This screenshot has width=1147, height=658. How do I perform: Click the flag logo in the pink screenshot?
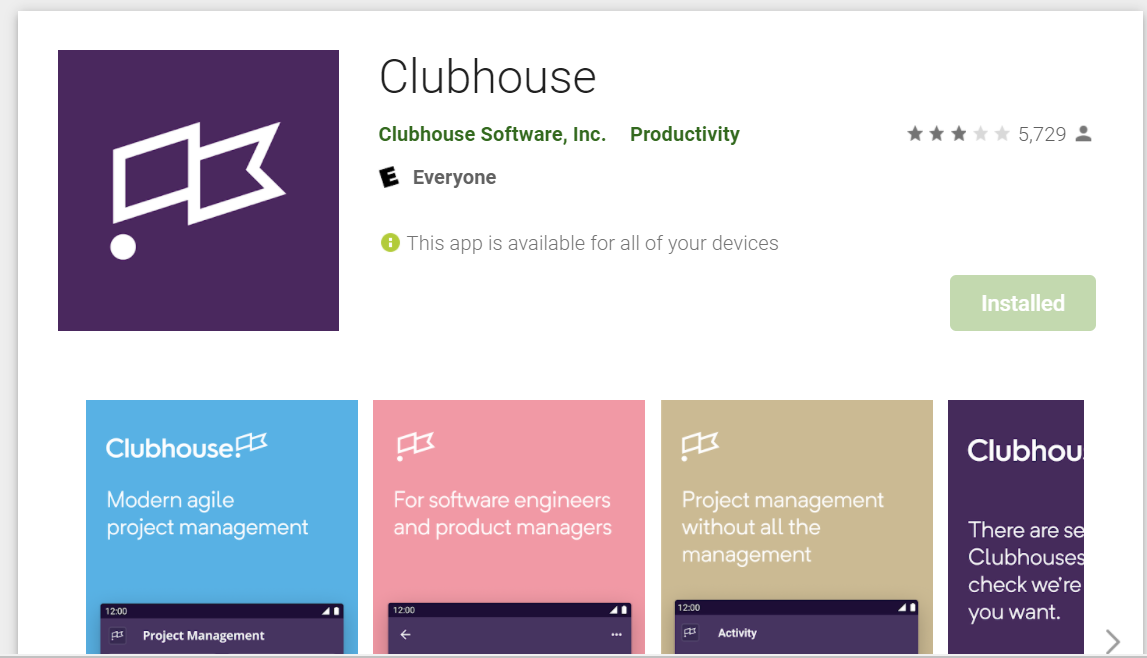[415, 445]
